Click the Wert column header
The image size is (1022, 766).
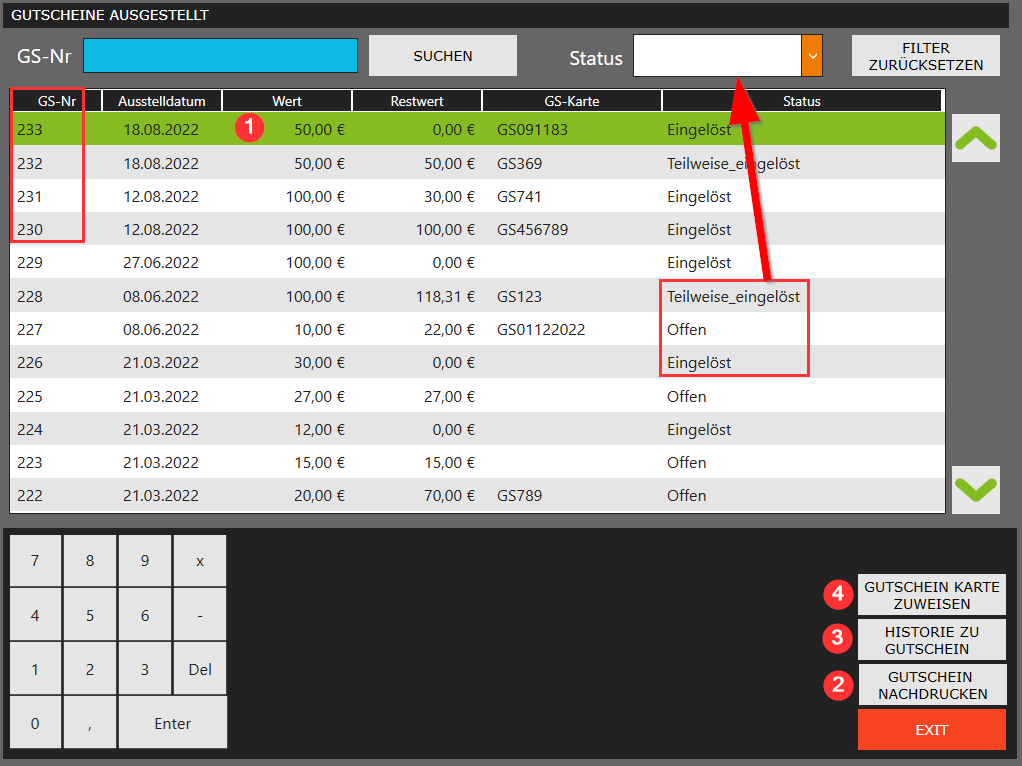(287, 101)
